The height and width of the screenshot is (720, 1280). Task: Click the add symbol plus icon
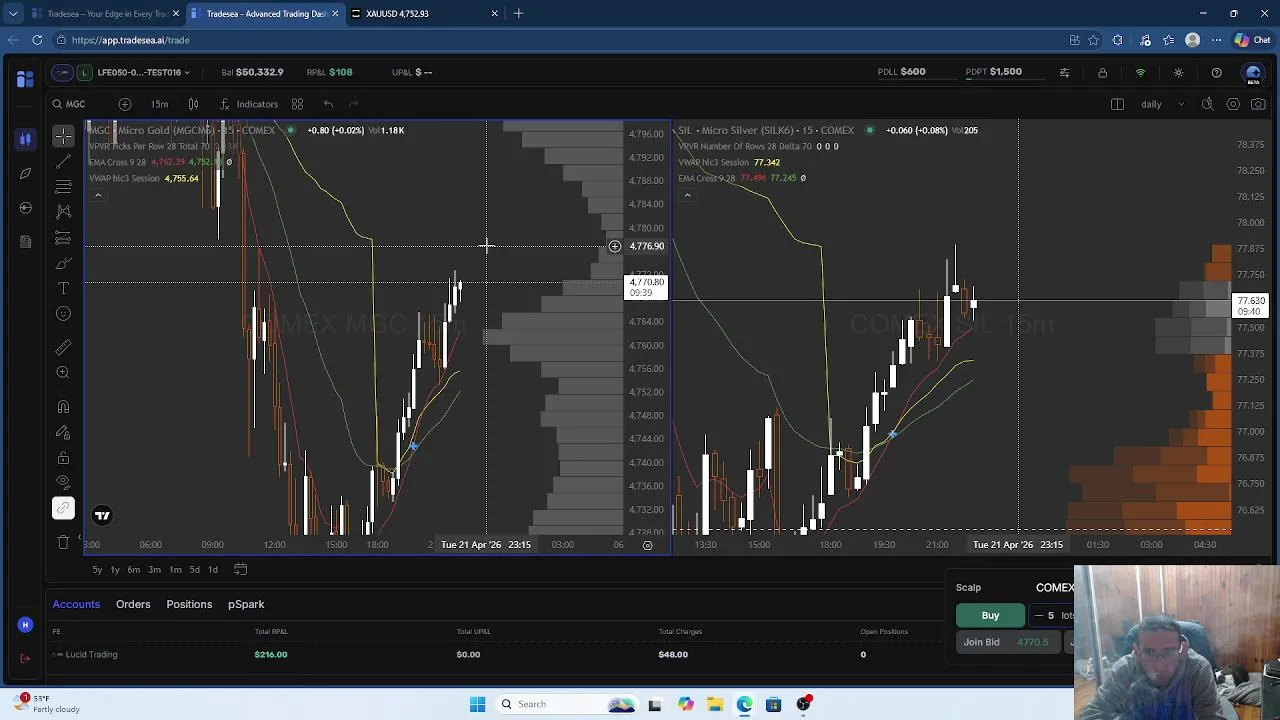(x=125, y=104)
